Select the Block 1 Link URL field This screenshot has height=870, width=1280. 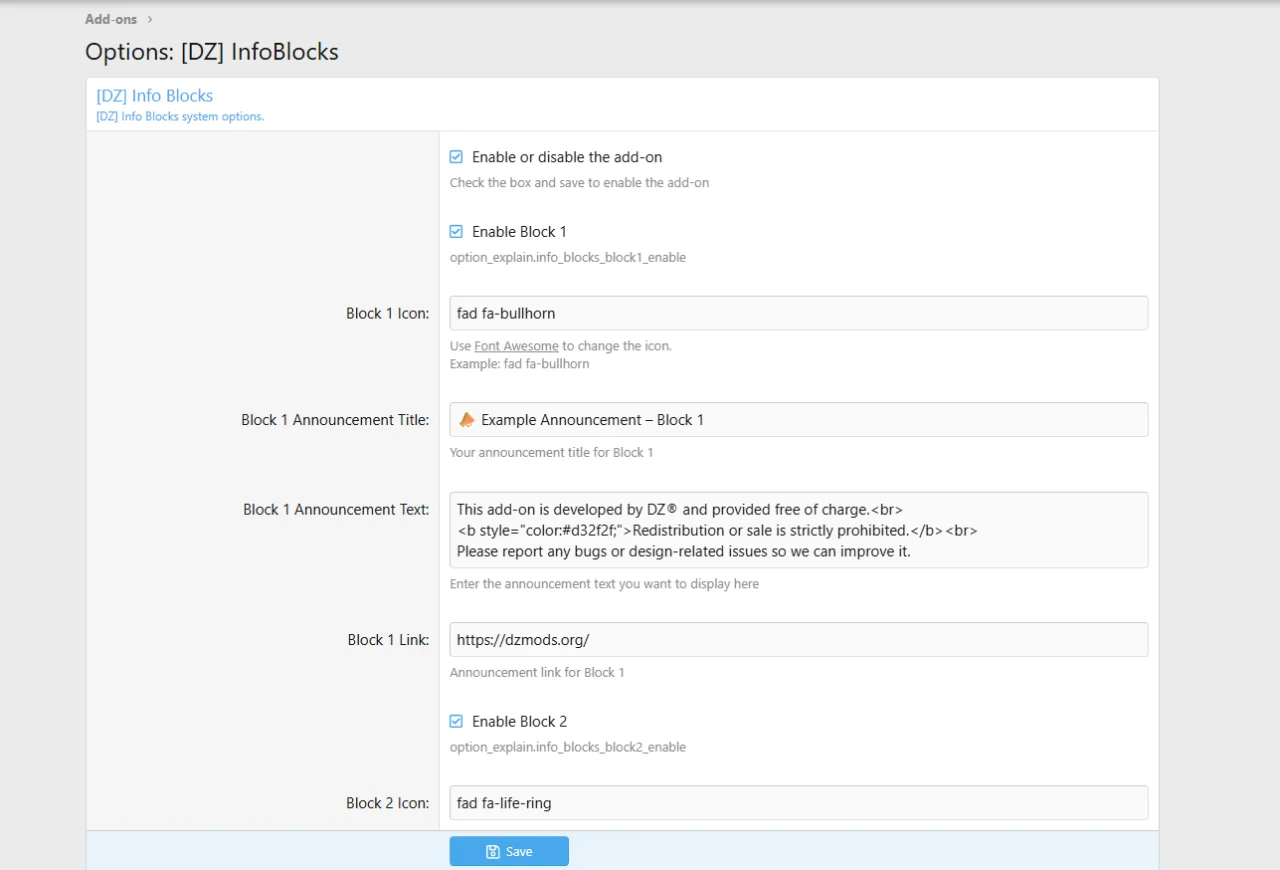click(798, 640)
